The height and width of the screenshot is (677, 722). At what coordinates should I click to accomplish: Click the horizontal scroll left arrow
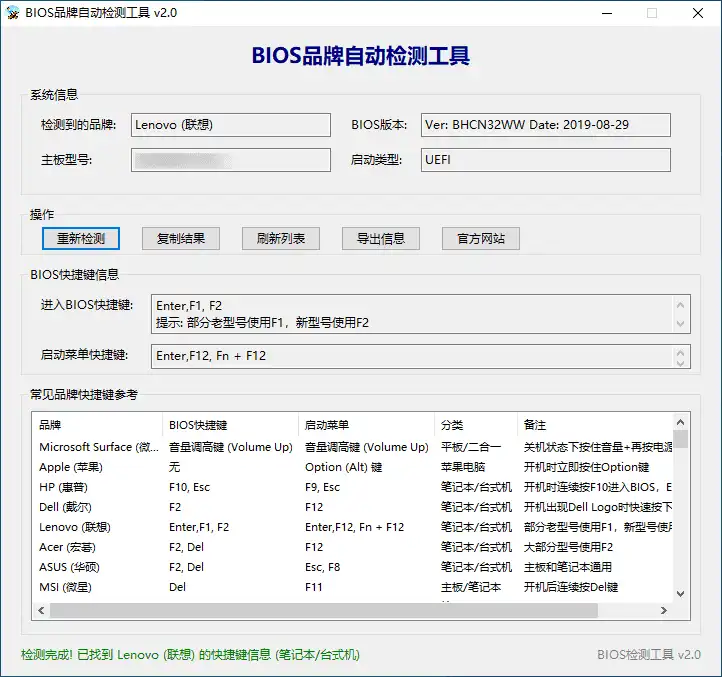pyautogui.click(x=41, y=610)
